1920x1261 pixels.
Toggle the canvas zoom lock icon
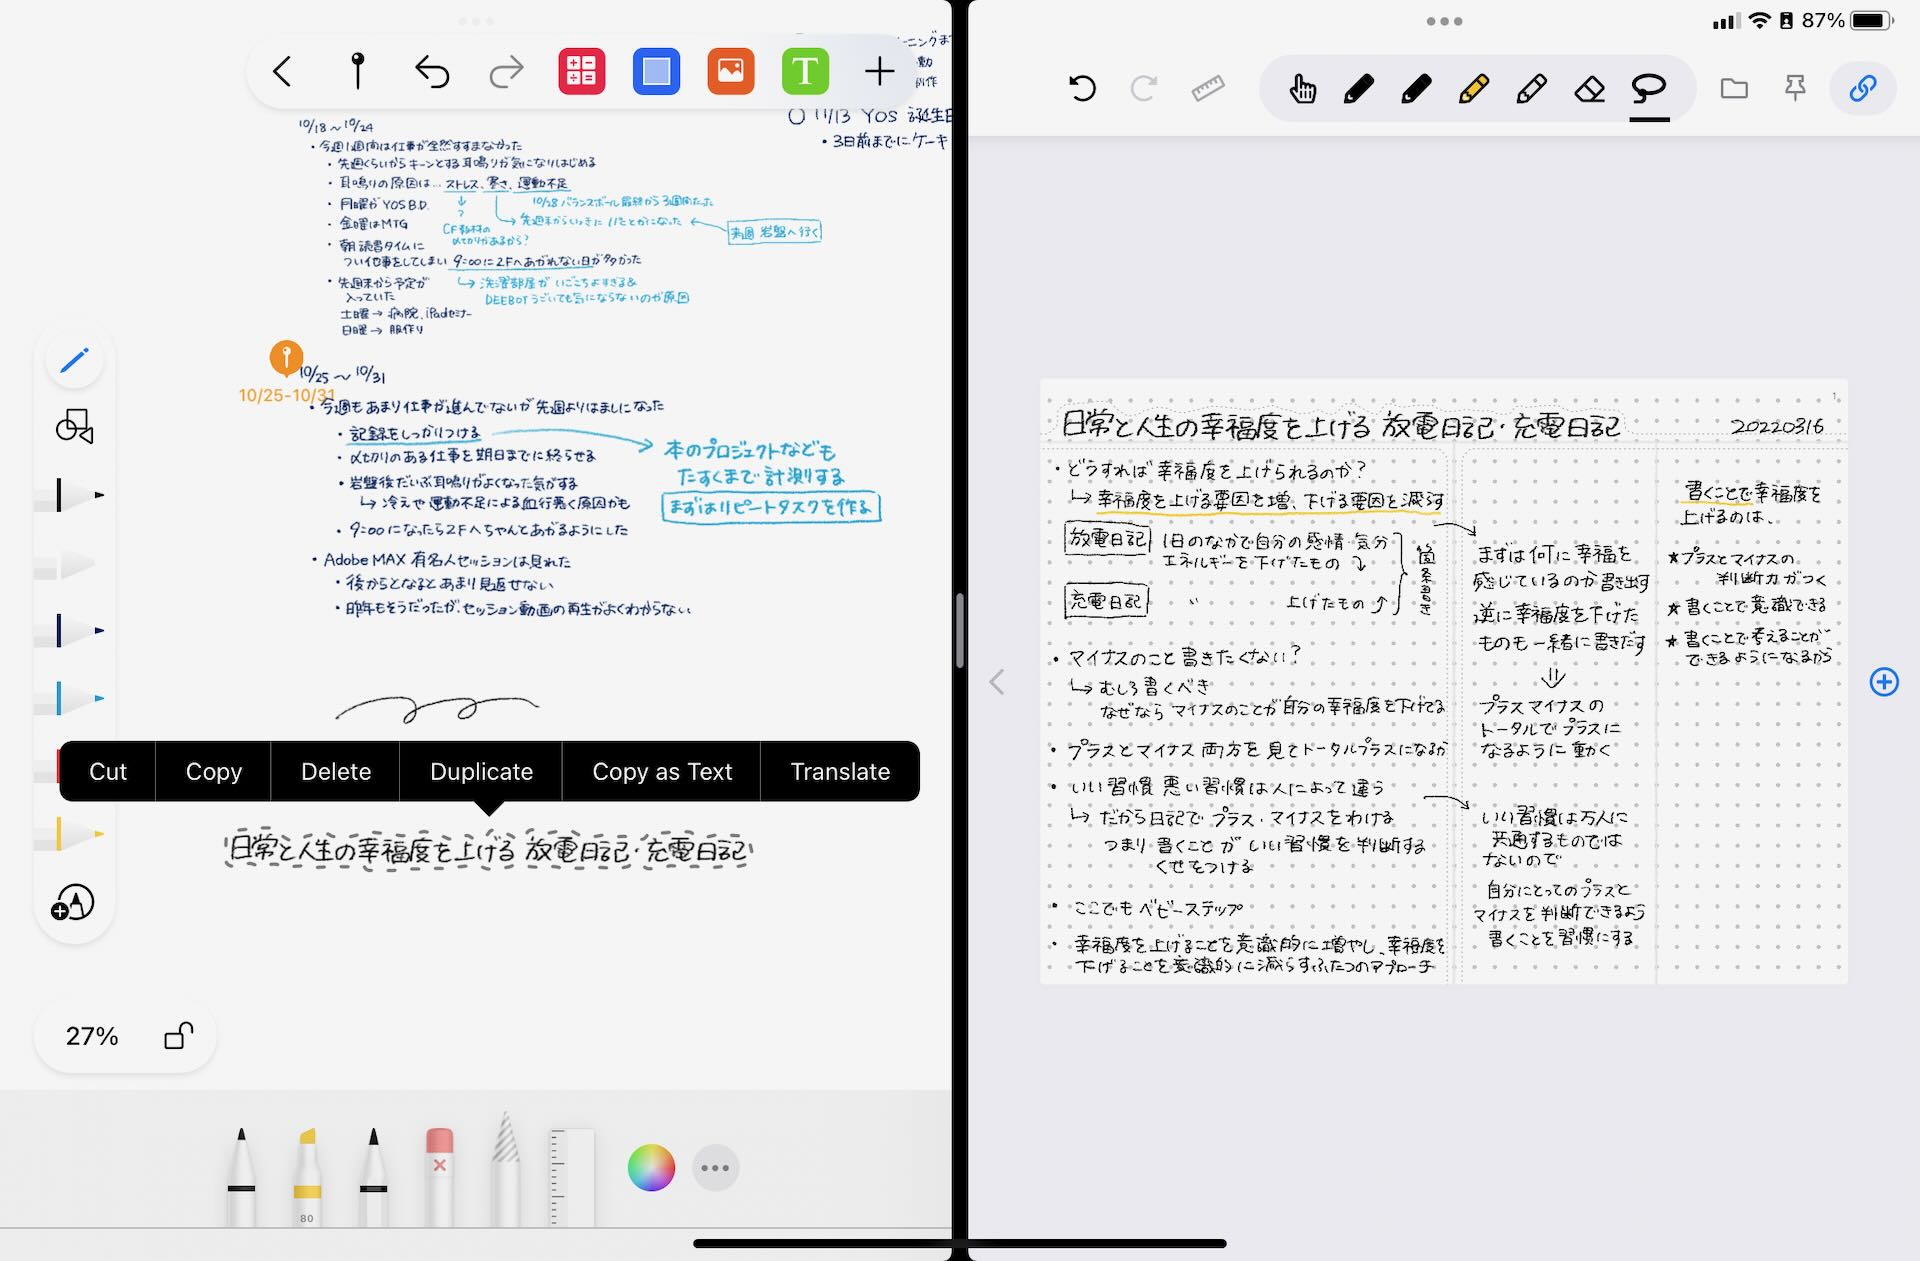[x=178, y=1035]
